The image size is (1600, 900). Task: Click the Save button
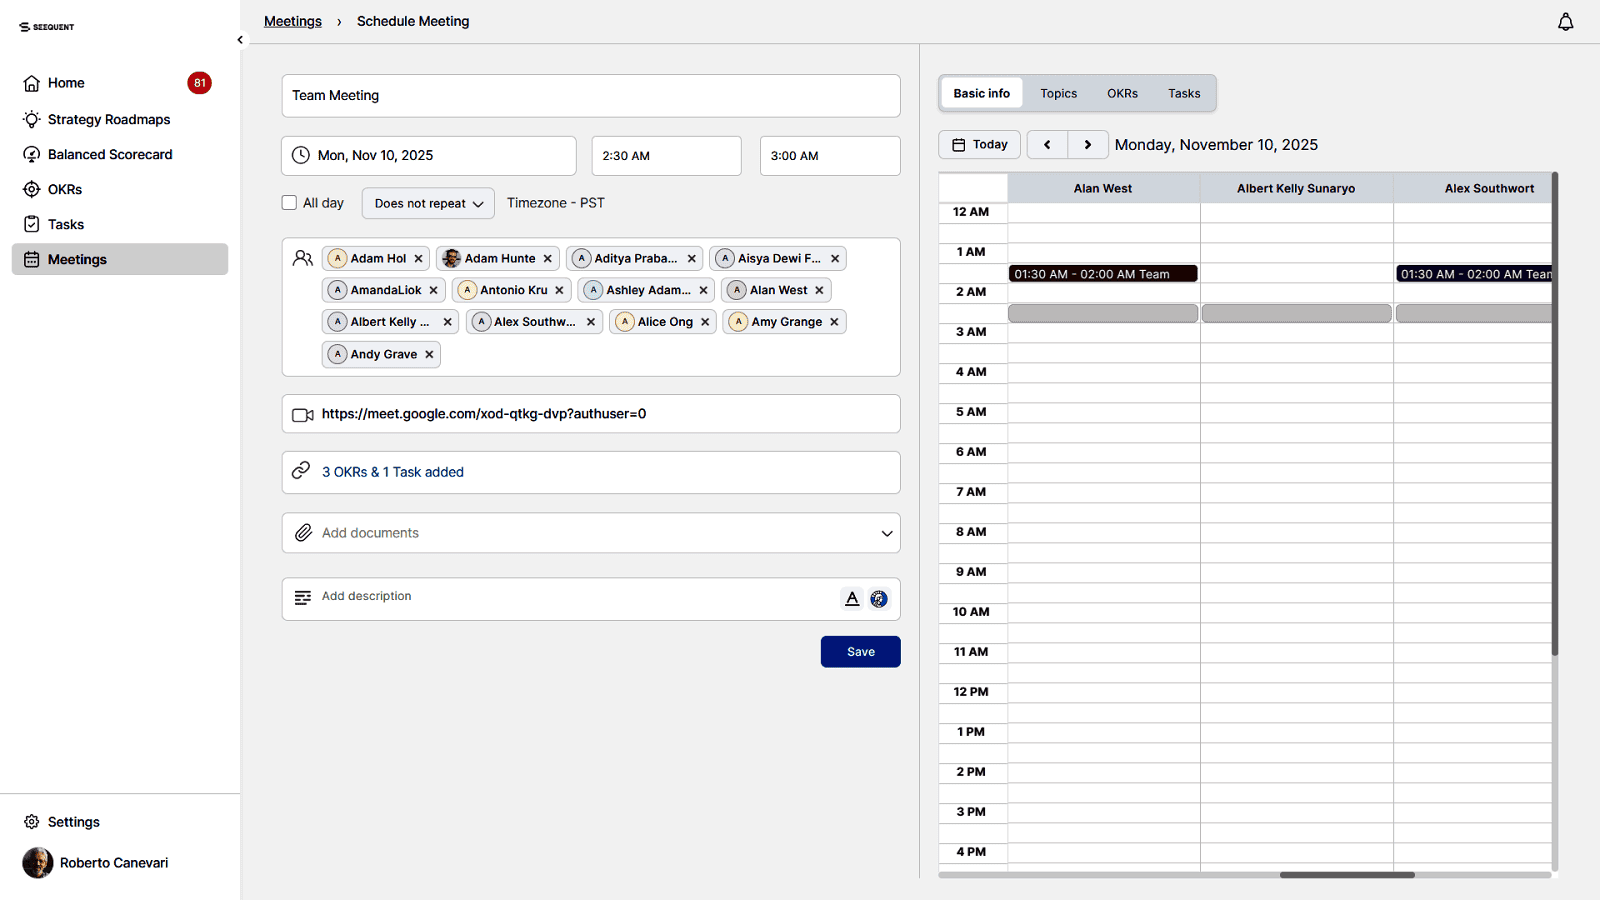pyautogui.click(x=860, y=652)
